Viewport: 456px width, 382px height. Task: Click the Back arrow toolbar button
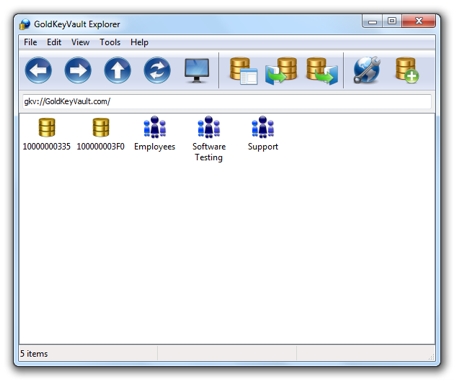click(38, 70)
